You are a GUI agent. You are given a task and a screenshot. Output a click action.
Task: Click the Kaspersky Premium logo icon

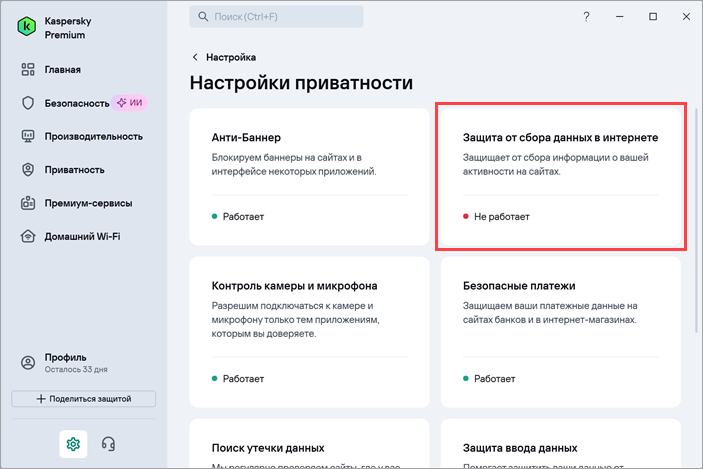26,27
